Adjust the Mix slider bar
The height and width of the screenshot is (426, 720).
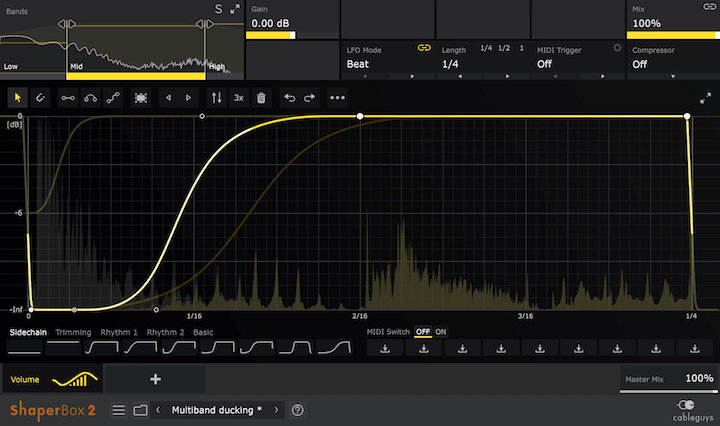click(673, 35)
